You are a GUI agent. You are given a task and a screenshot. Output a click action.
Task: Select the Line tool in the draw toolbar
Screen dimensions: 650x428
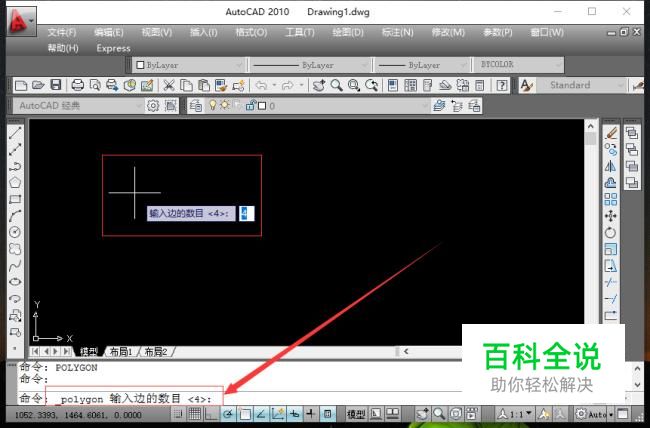click(15, 133)
